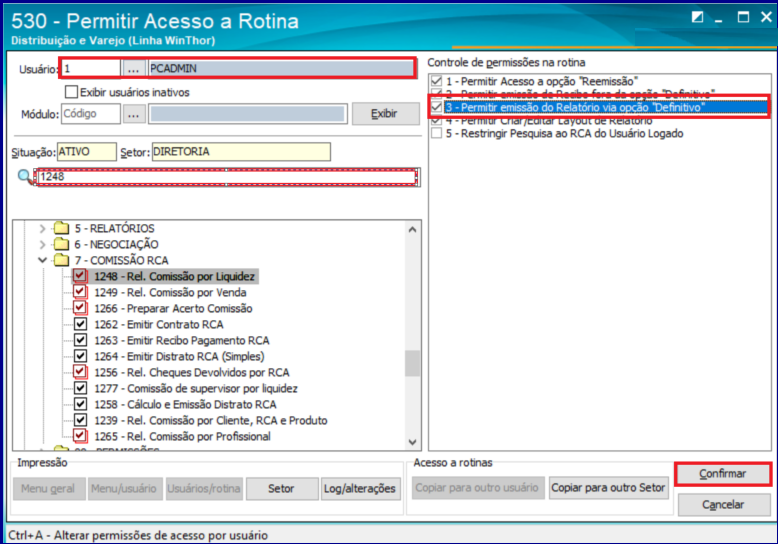The width and height of the screenshot is (778, 544).
Task: Toggle checkbox for routine 1258 Cálculo Distrato
Action: [80, 404]
